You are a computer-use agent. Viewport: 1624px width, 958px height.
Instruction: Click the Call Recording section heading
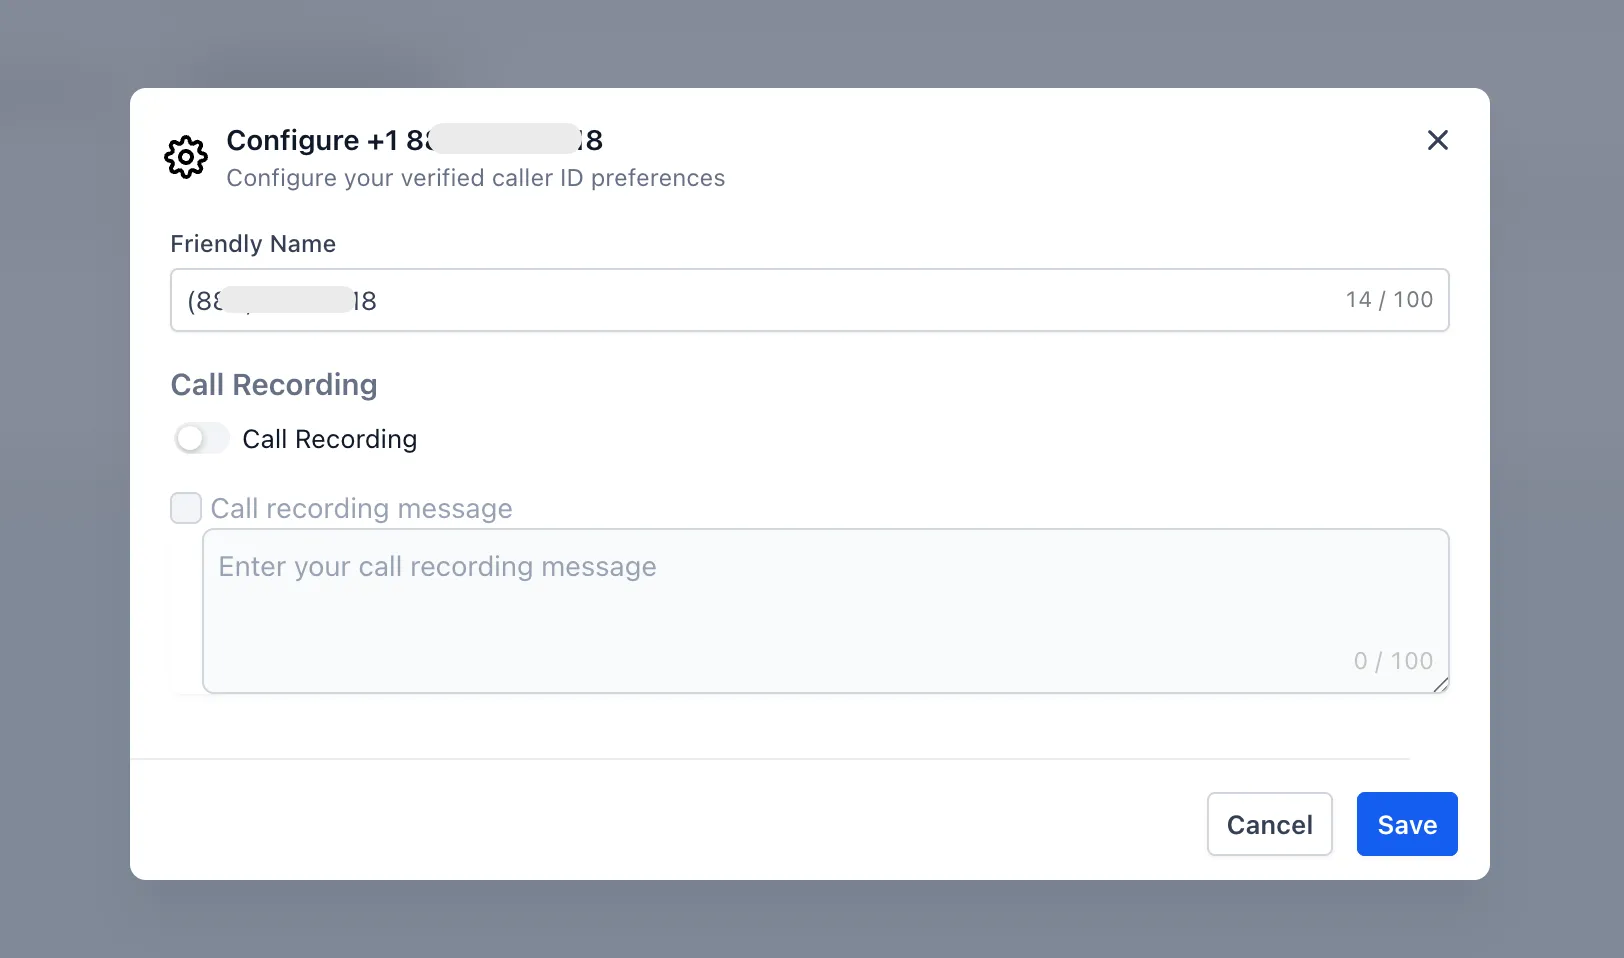[x=274, y=385]
